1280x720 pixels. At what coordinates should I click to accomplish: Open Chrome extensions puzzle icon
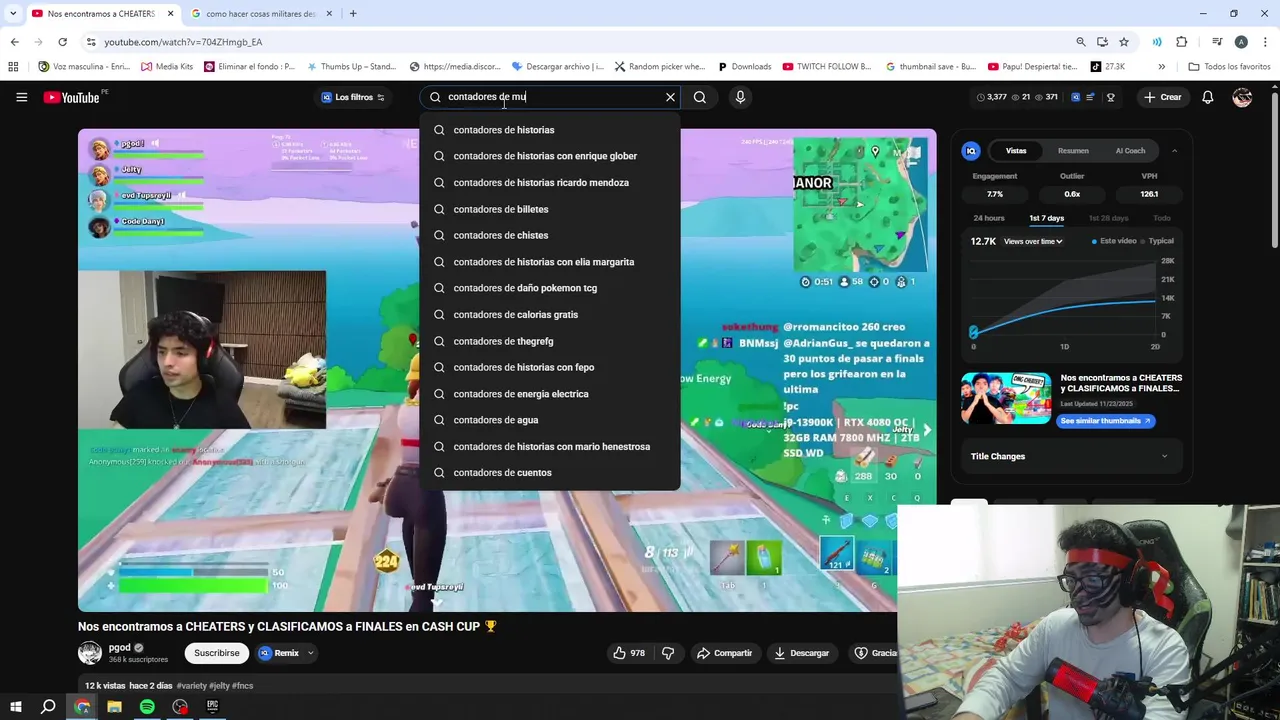(1182, 42)
